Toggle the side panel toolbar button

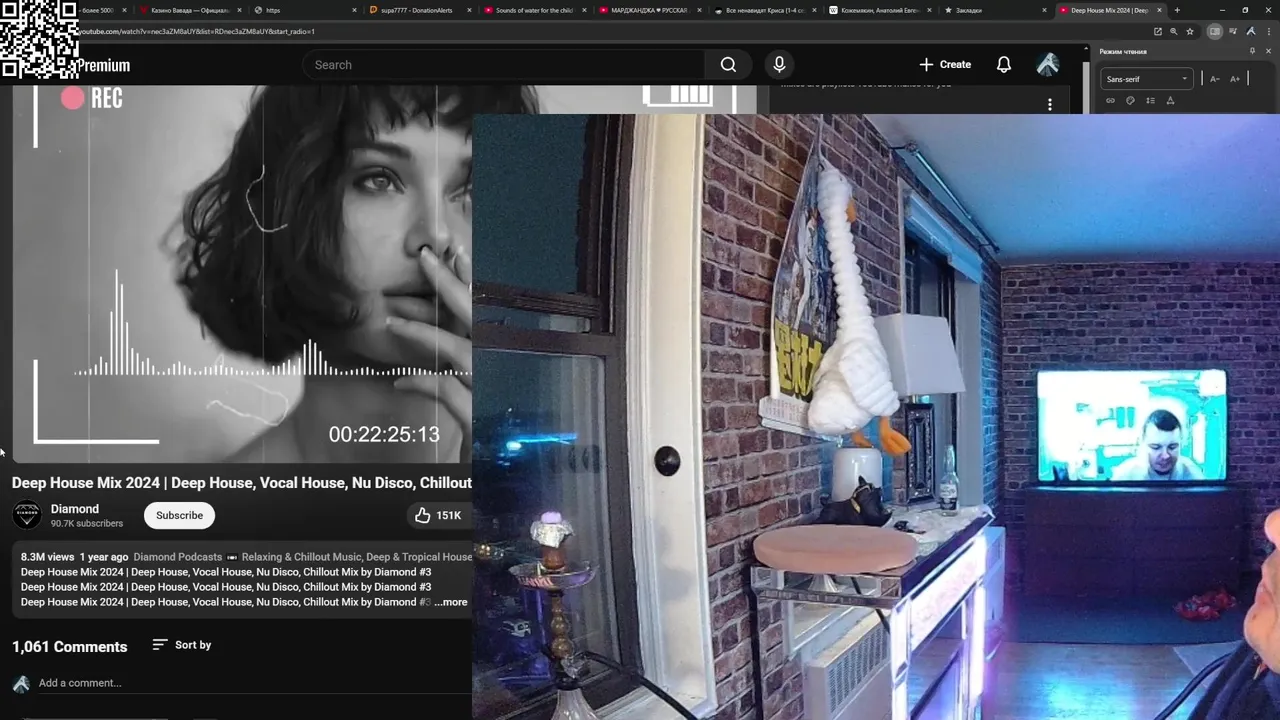1215,31
